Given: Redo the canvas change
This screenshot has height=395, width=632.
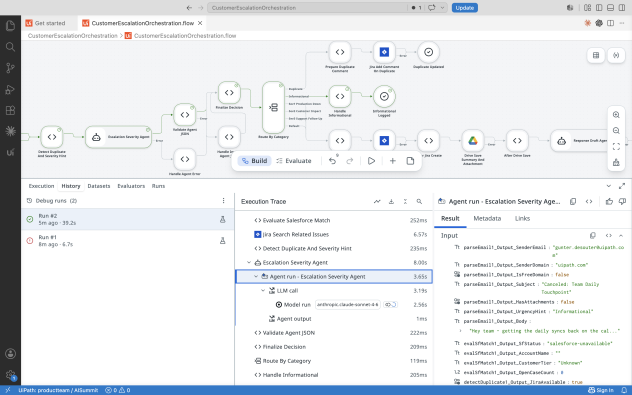Looking at the screenshot, I should [x=350, y=161].
